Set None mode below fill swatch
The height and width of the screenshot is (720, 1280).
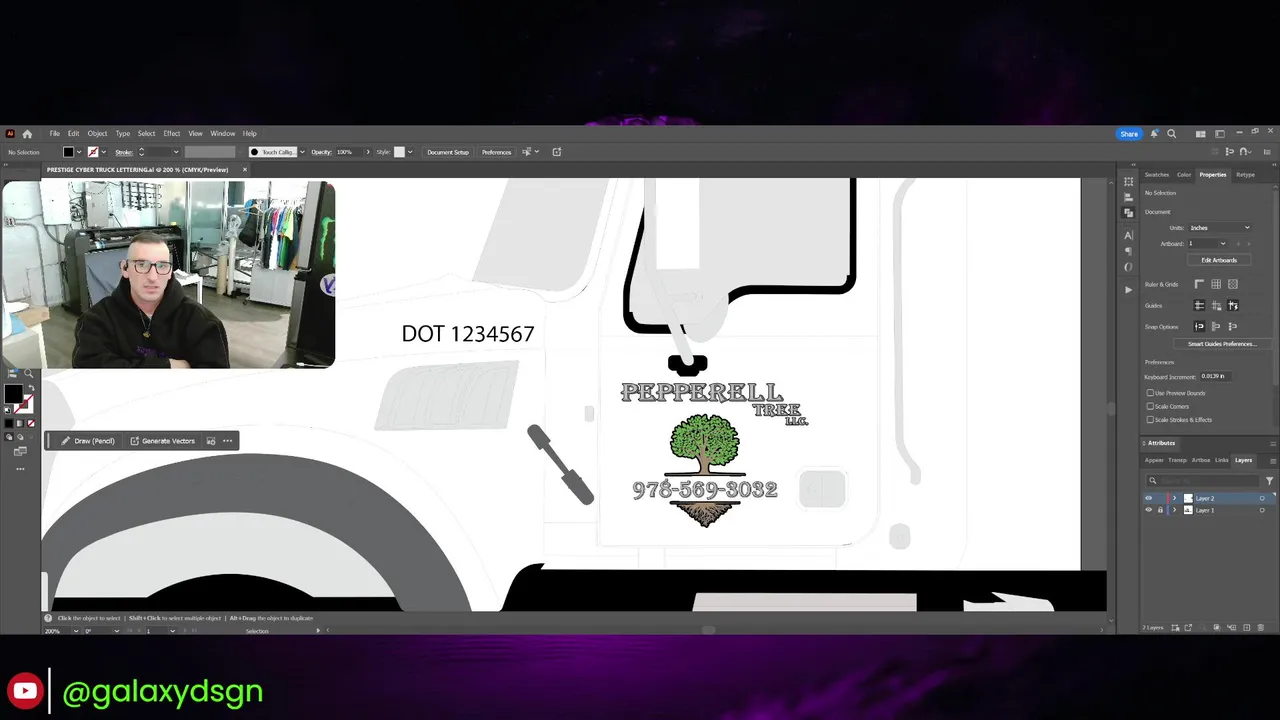click(x=31, y=423)
